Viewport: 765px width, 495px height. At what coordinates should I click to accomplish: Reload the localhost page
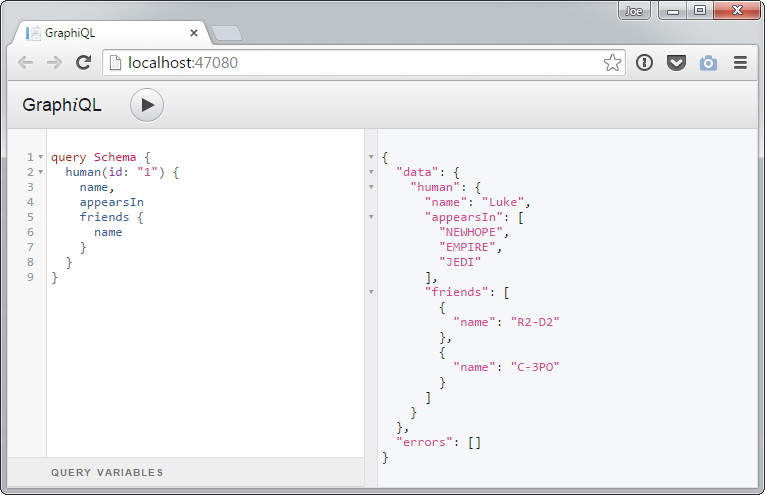click(83, 62)
